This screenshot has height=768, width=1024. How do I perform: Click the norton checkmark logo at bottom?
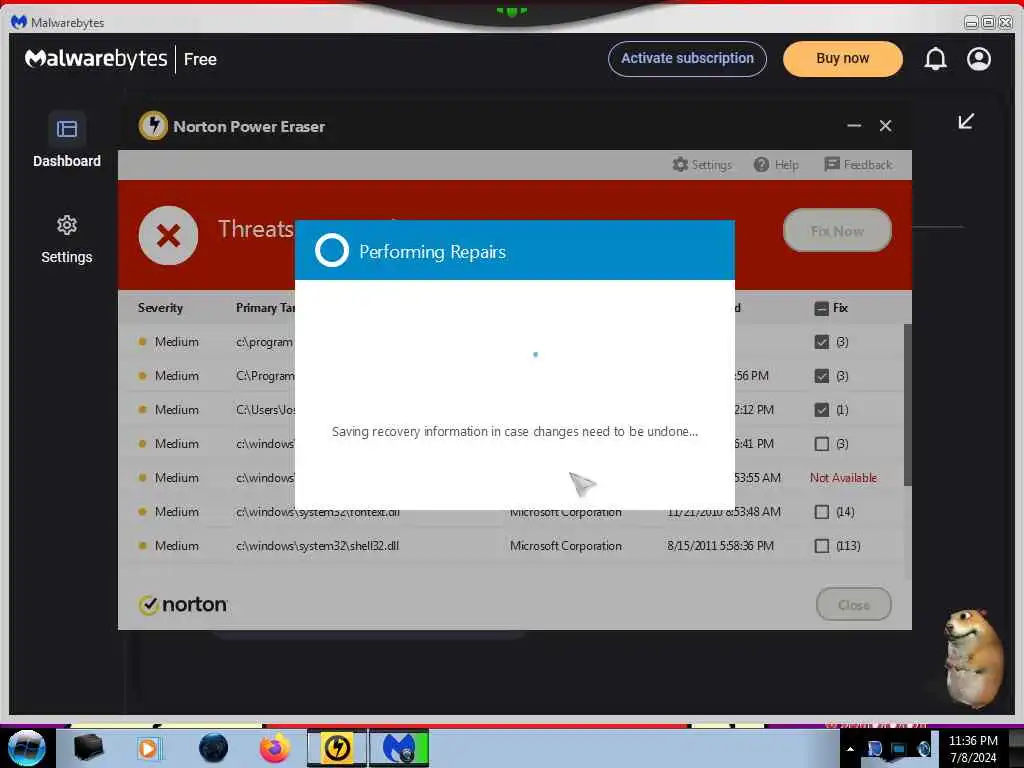click(183, 605)
